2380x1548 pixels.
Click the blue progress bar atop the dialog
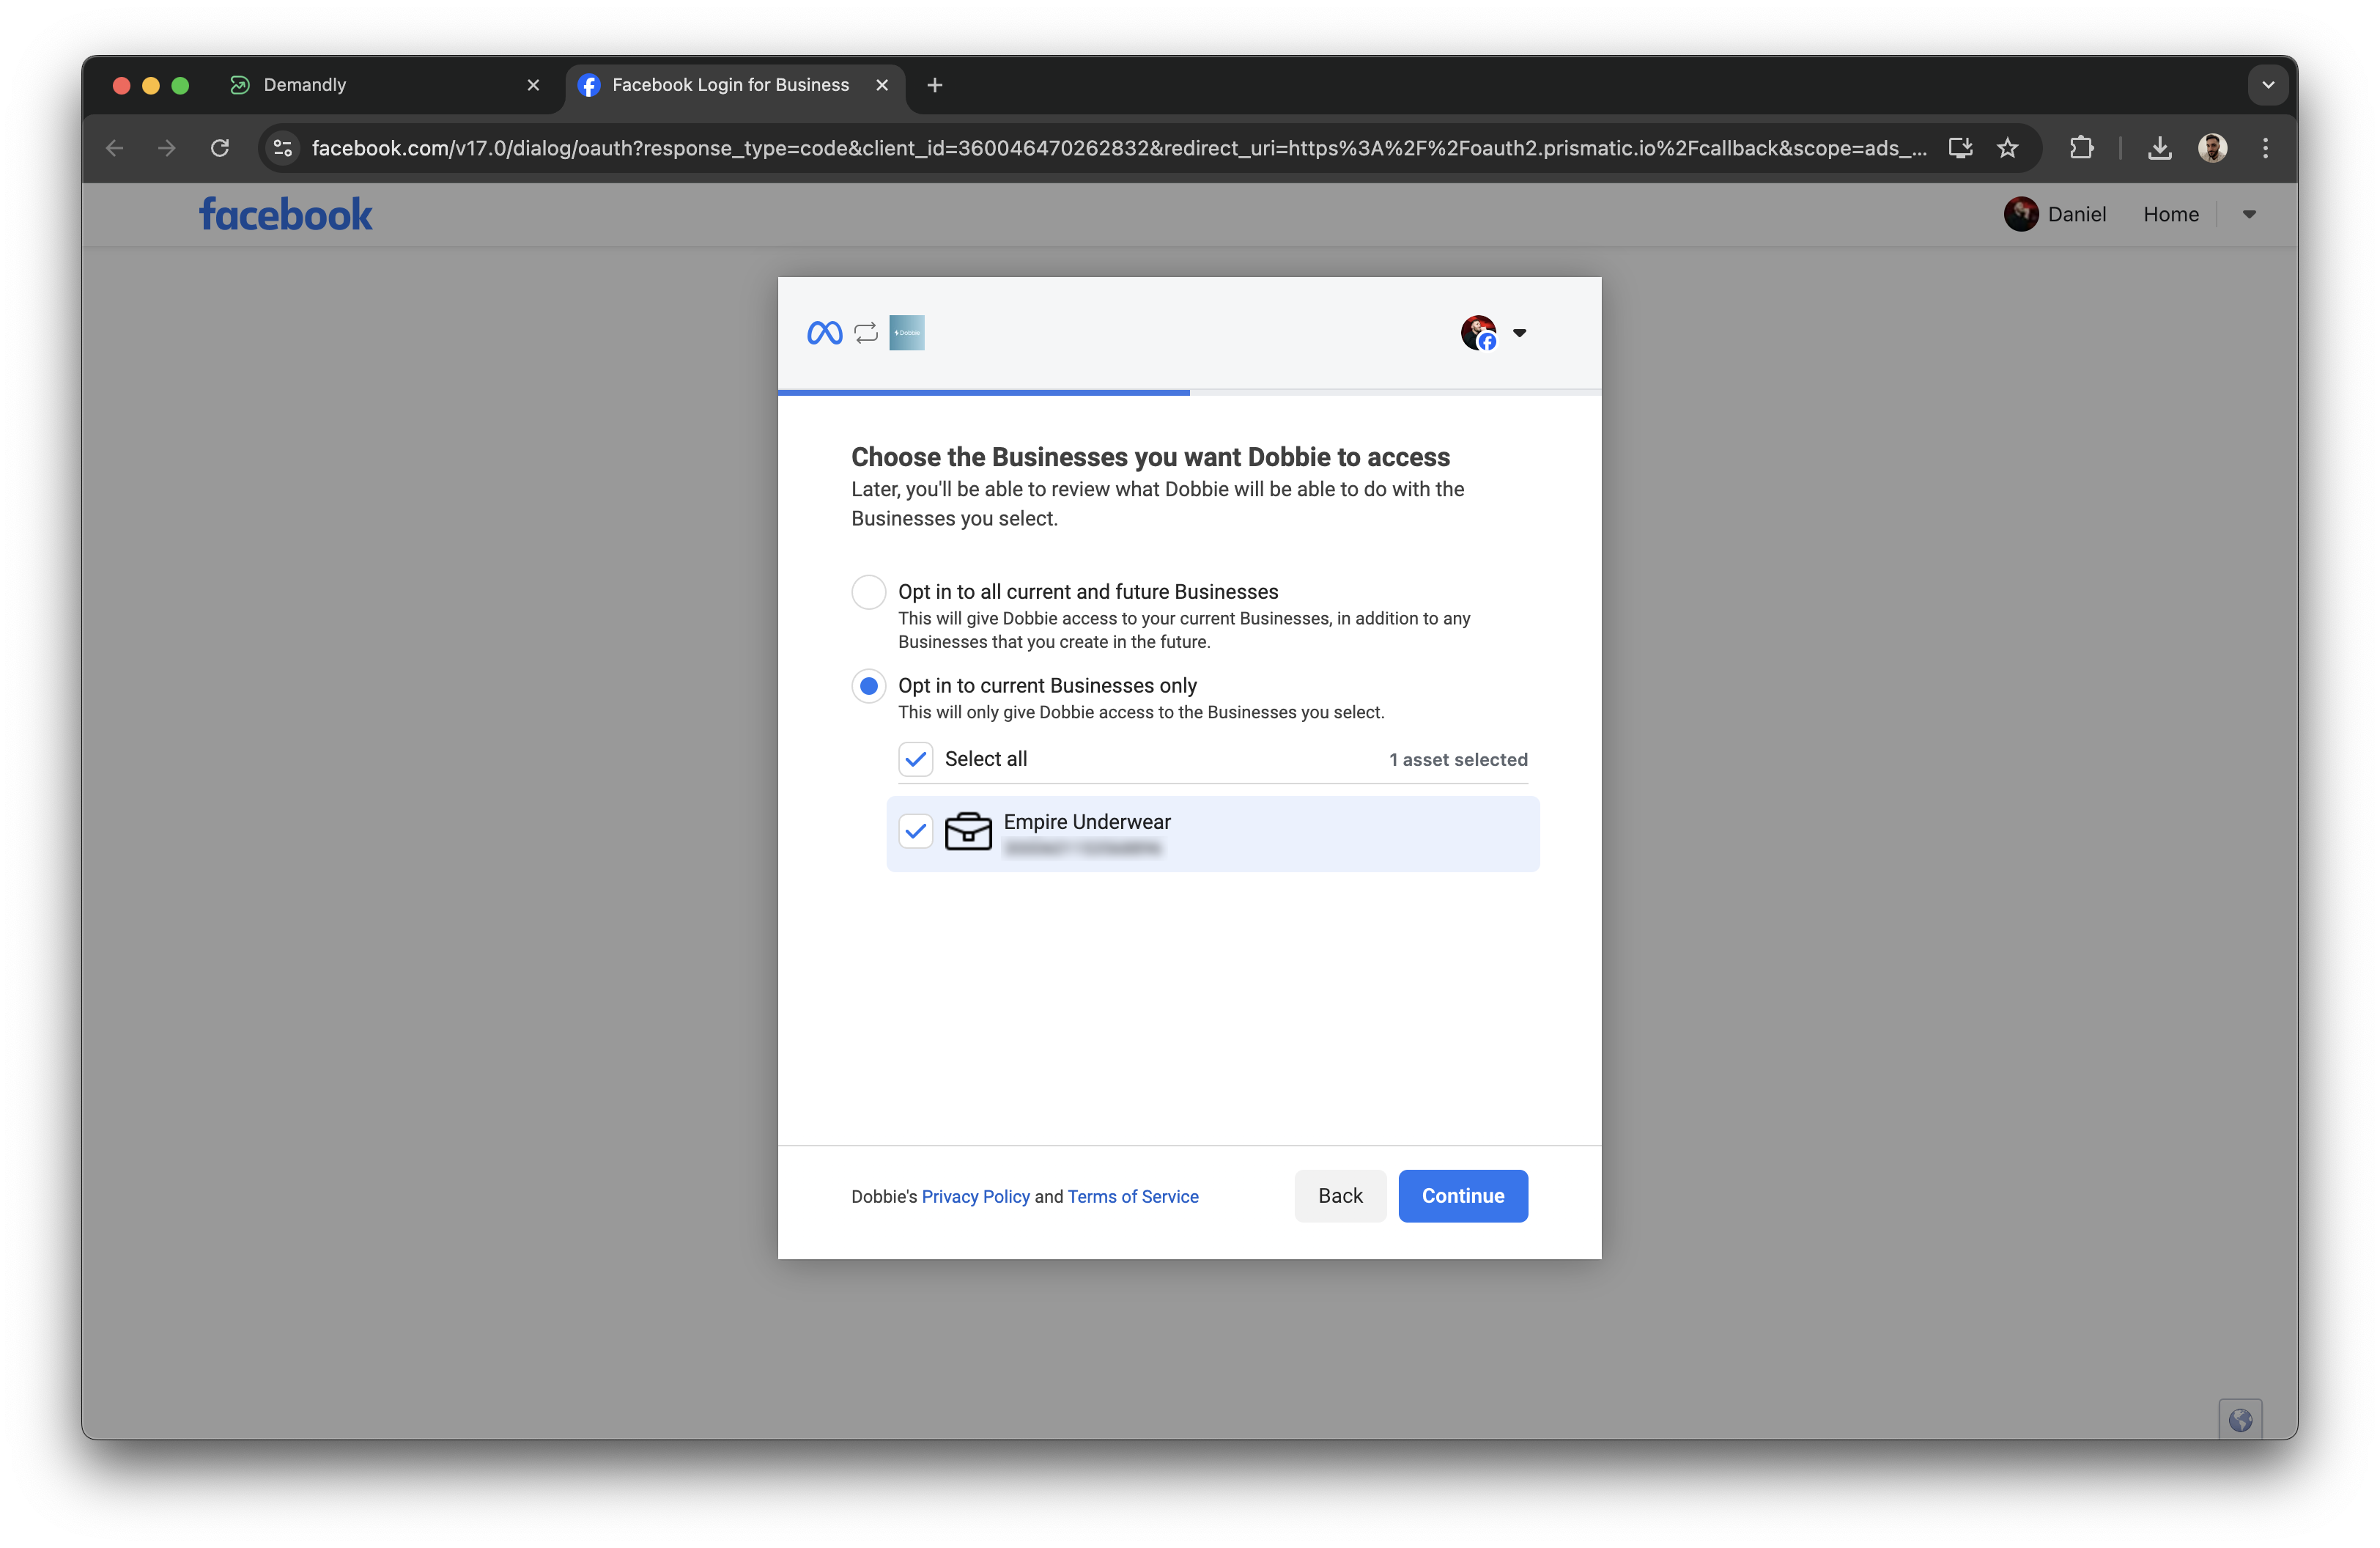[985, 392]
